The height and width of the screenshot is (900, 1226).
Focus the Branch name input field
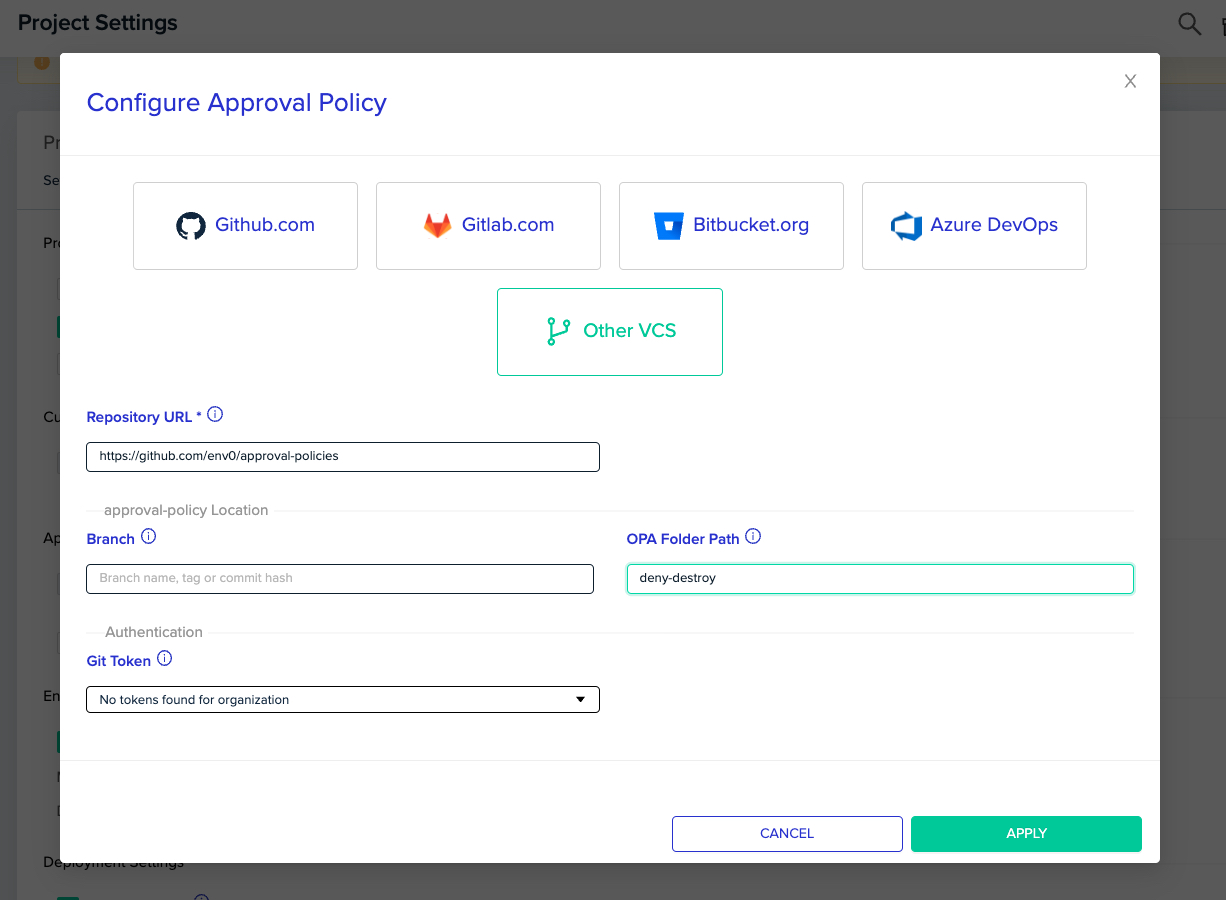point(340,579)
